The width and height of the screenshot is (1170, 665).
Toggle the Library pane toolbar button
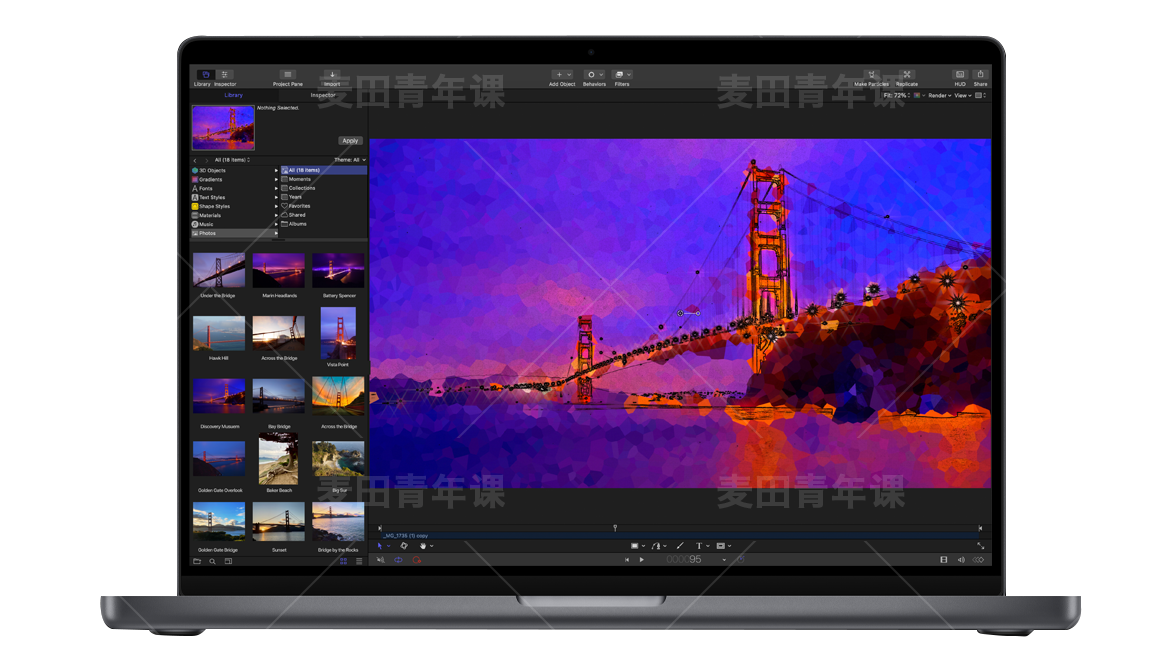coord(206,75)
